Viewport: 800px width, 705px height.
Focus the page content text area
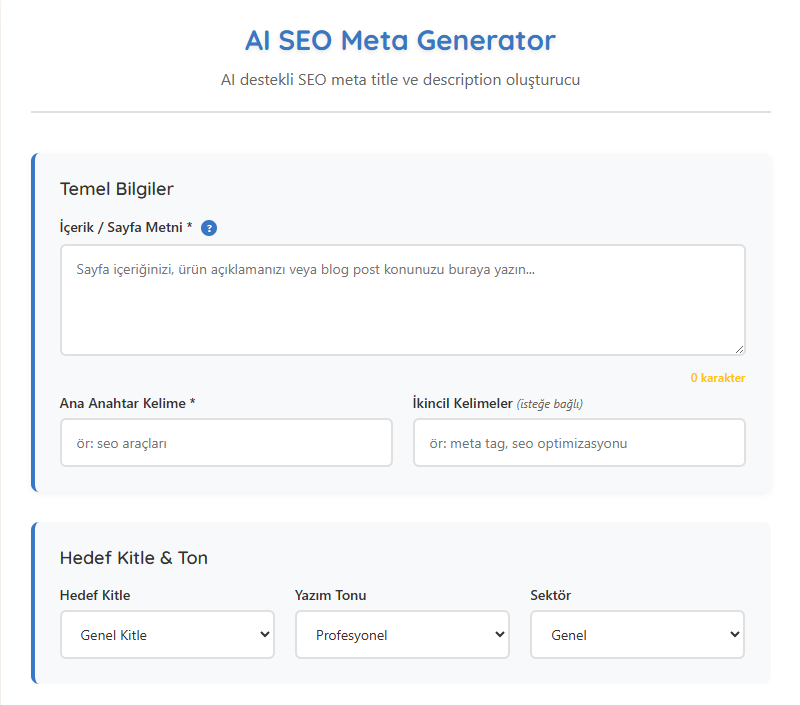coord(402,299)
